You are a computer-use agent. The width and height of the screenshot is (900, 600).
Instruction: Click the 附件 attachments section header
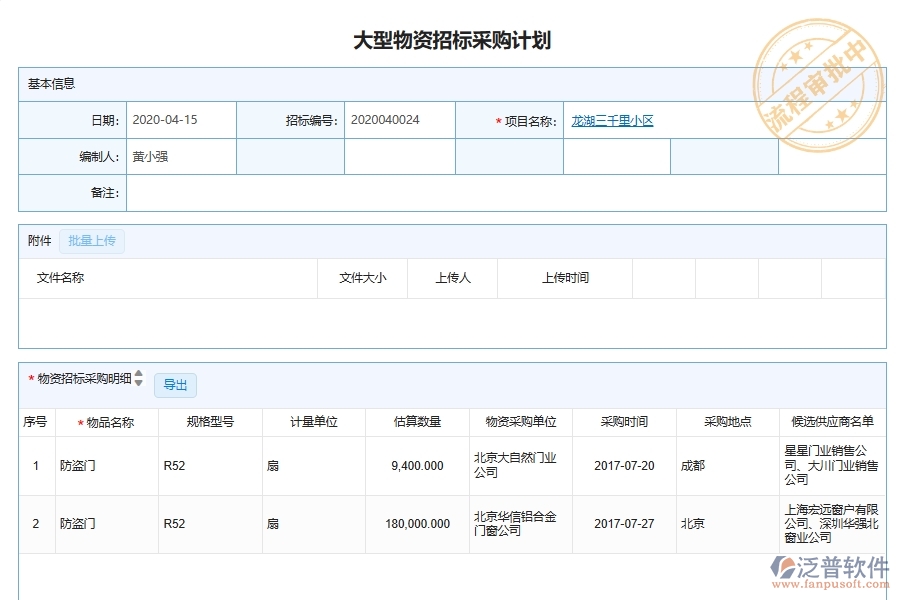(x=37, y=240)
